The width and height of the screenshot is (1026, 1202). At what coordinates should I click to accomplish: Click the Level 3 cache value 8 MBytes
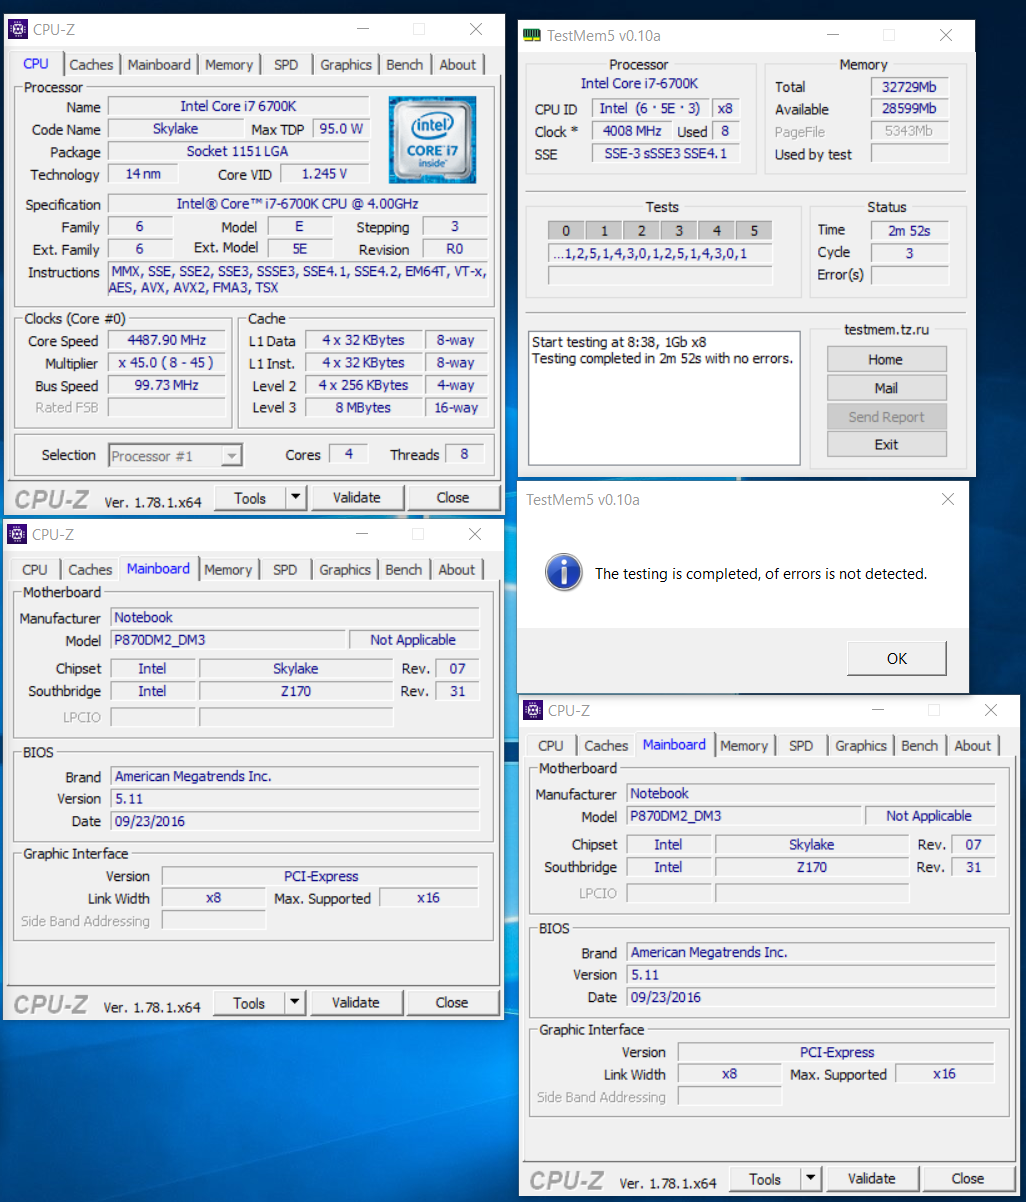363,408
